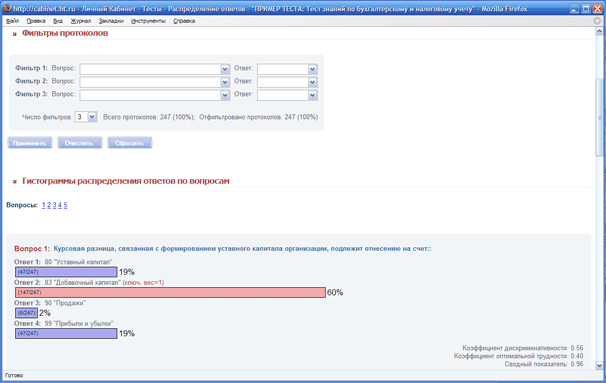This screenshot has width=606, height=383.
Task: Click the Вопрос 1 question title text
Action: (242, 249)
